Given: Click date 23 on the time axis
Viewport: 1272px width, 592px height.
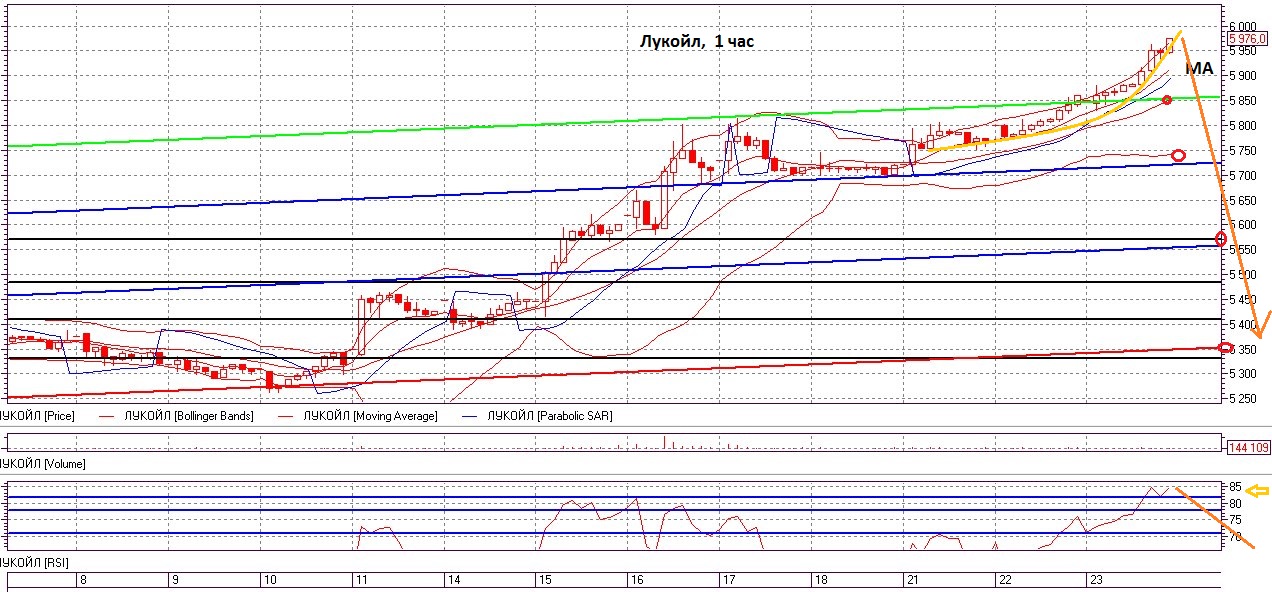Looking at the screenshot, I should coord(1096,580).
